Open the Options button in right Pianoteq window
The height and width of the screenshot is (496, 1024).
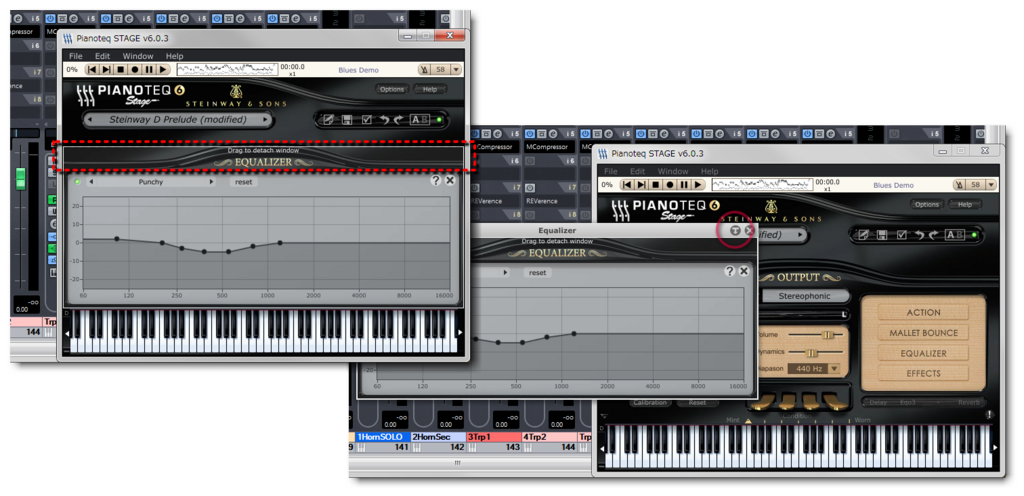coord(927,205)
